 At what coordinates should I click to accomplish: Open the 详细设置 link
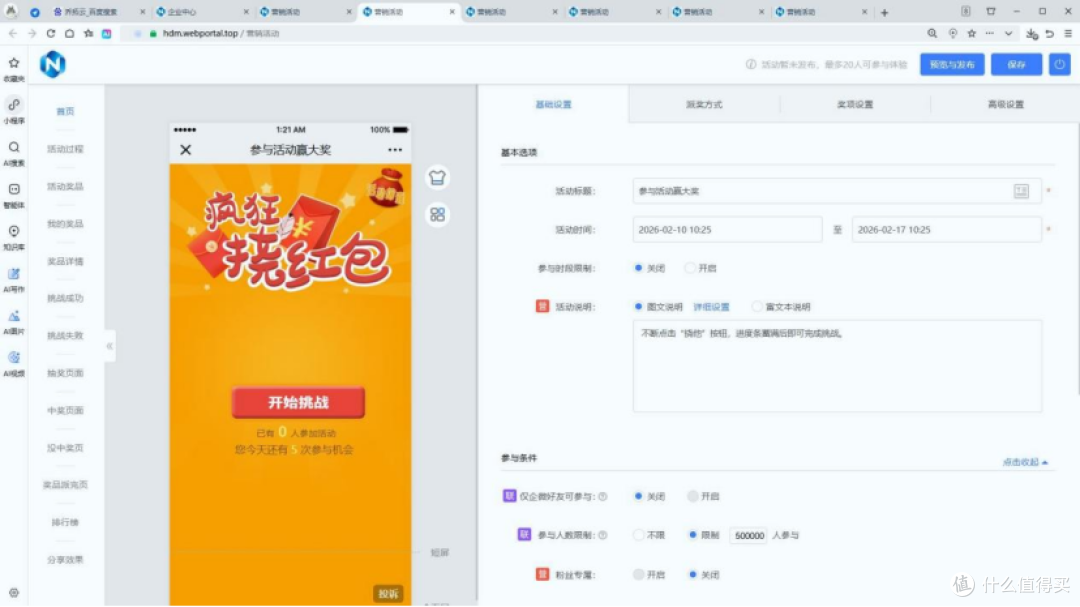coord(711,307)
